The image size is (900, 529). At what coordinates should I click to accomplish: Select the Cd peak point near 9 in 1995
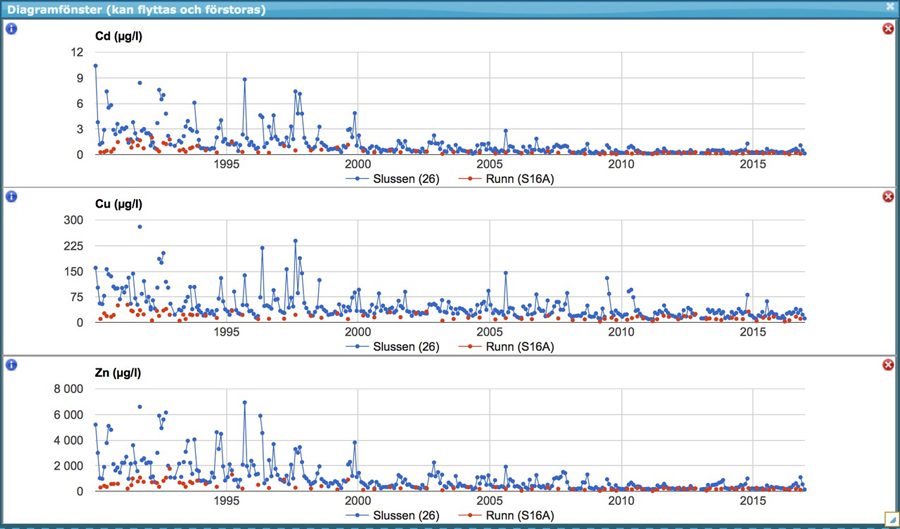[245, 80]
